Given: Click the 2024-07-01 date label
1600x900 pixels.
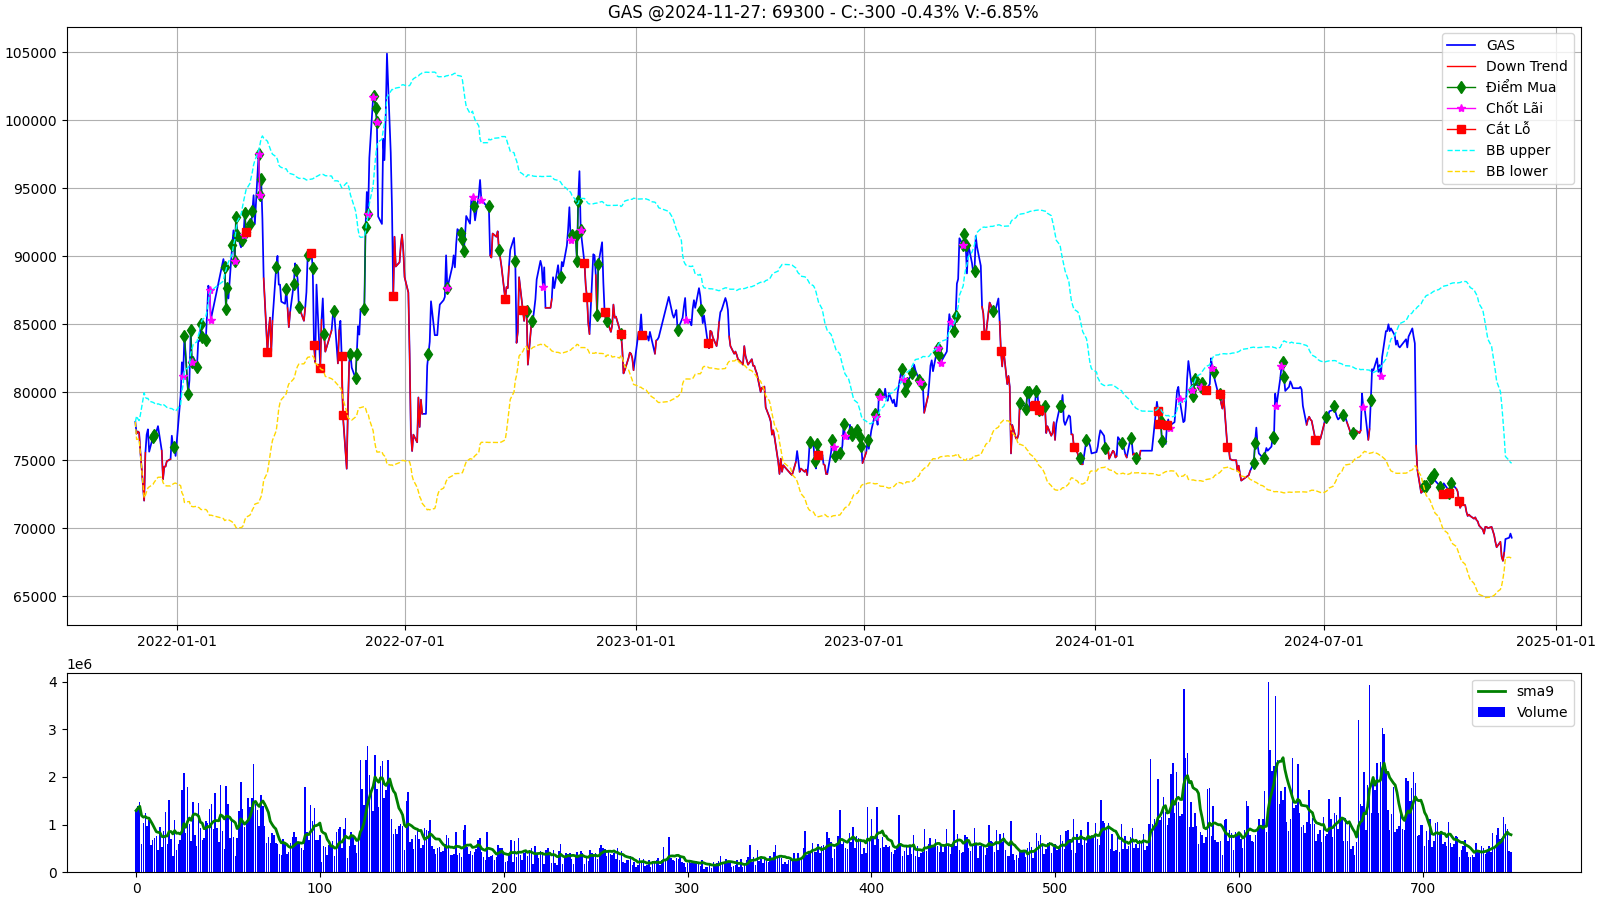Looking at the screenshot, I should [1324, 641].
